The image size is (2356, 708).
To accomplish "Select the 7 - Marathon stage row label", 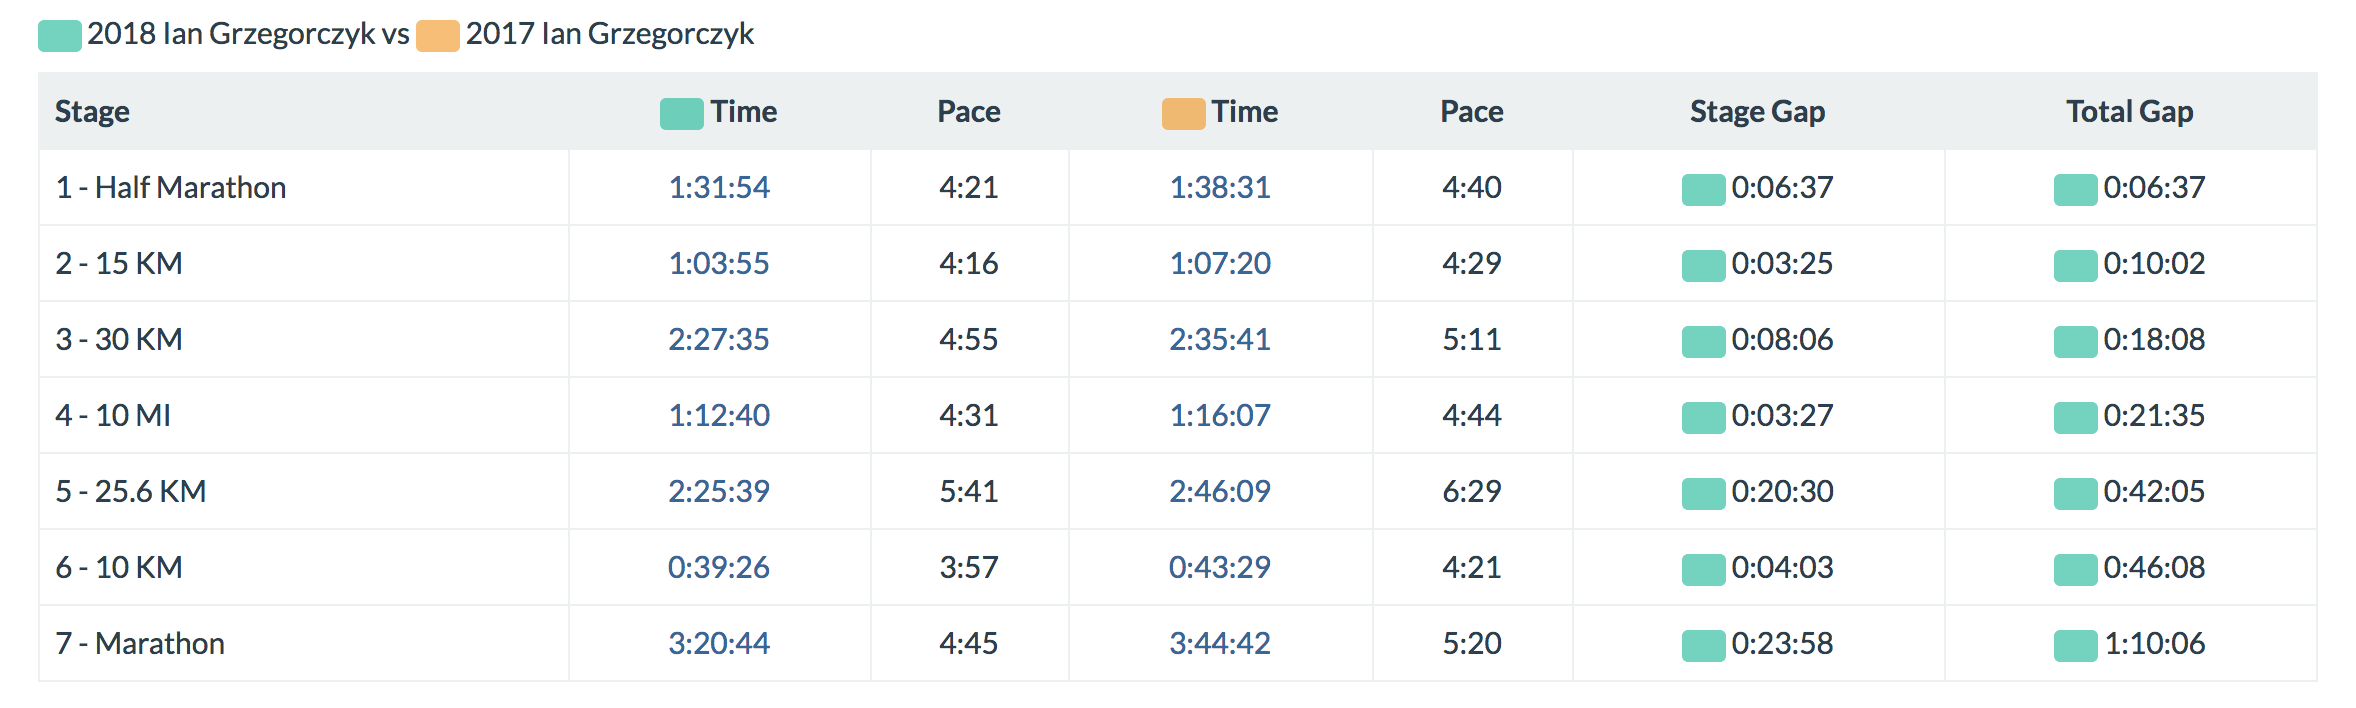I will coord(140,644).
